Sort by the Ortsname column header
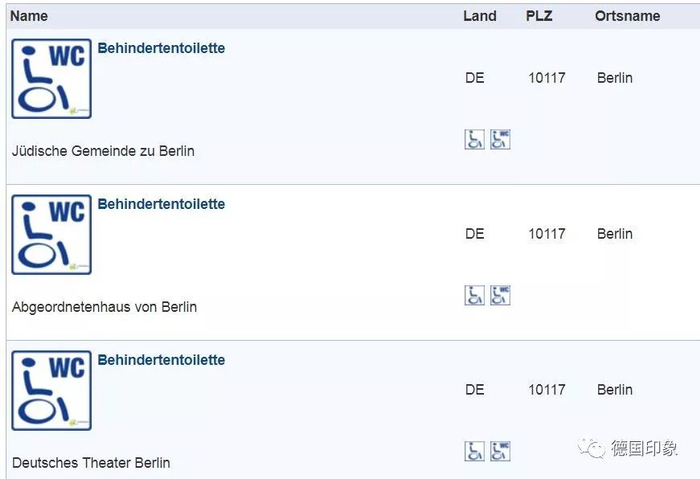 click(x=627, y=16)
